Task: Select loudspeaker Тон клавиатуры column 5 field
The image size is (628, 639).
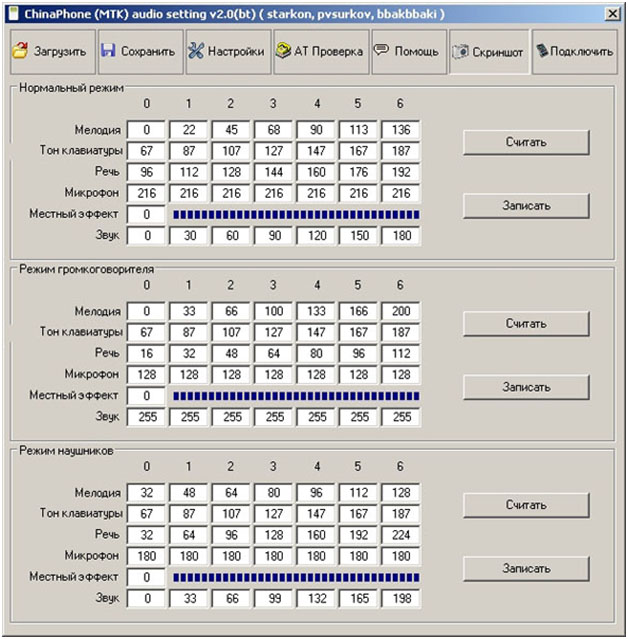Action: coord(358,332)
